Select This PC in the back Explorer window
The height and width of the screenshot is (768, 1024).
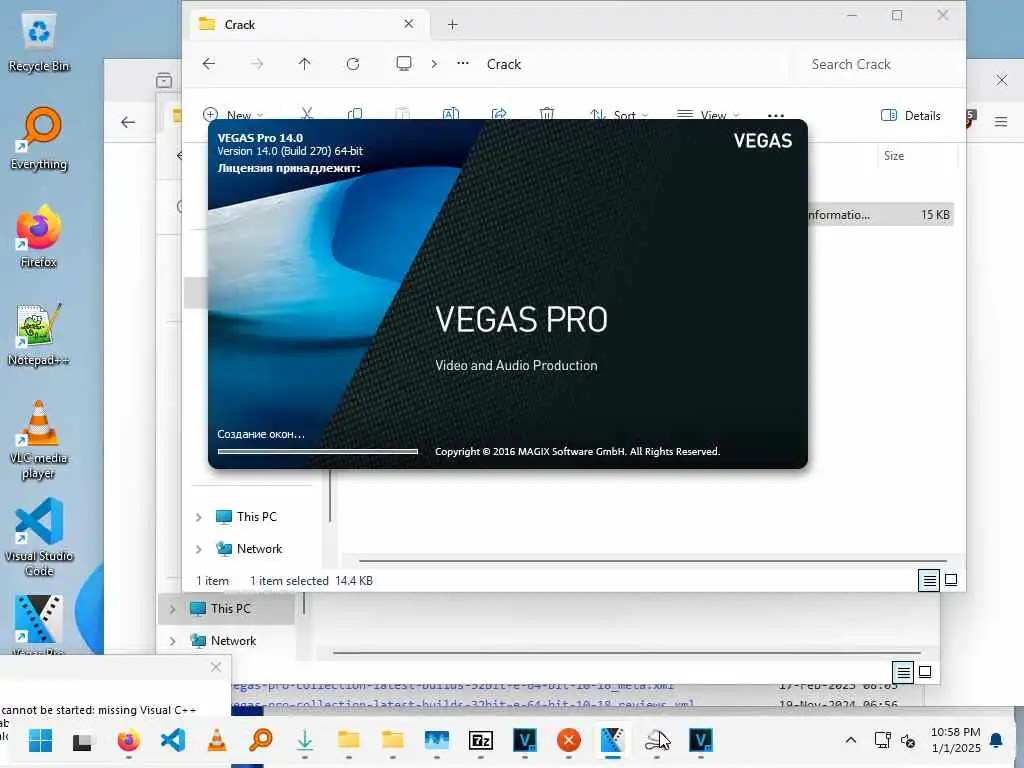coord(221,609)
